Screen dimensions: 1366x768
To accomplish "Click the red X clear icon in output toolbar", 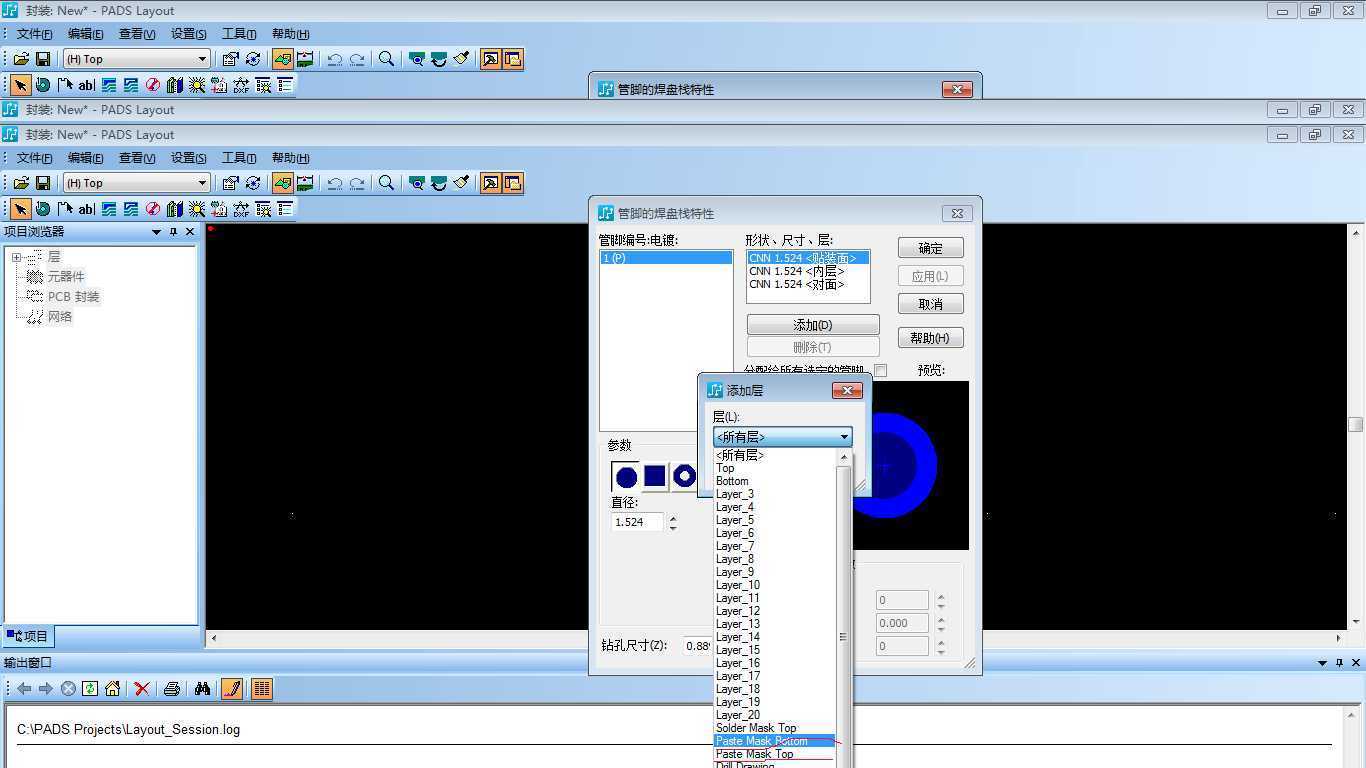I will click(x=142, y=688).
